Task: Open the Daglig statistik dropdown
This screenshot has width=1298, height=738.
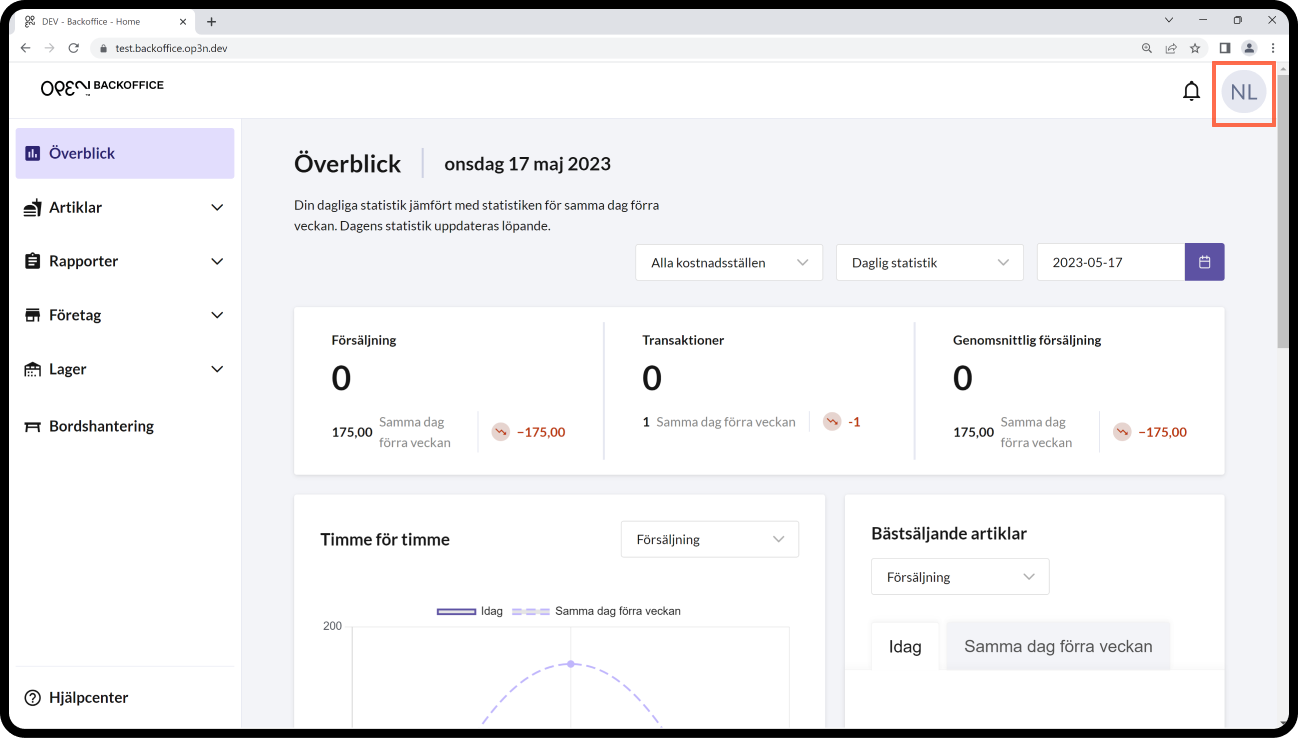Action: tap(929, 262)
